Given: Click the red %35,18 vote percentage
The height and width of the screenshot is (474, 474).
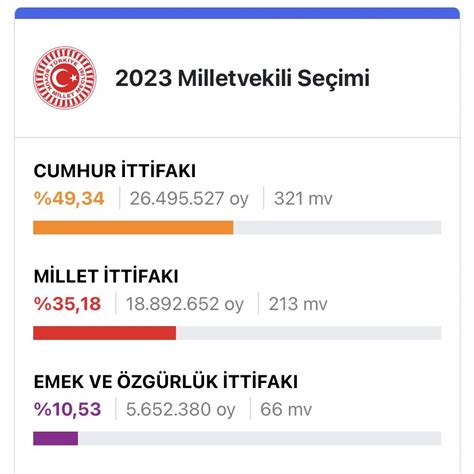Looking at the screenshot, I should point(67,304).
